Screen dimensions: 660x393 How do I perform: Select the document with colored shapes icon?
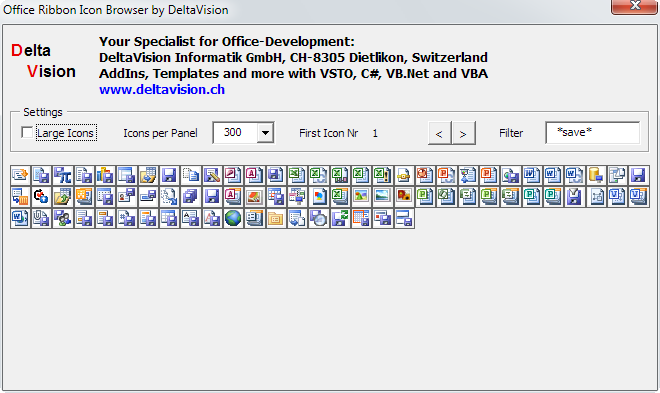(319, 196)
